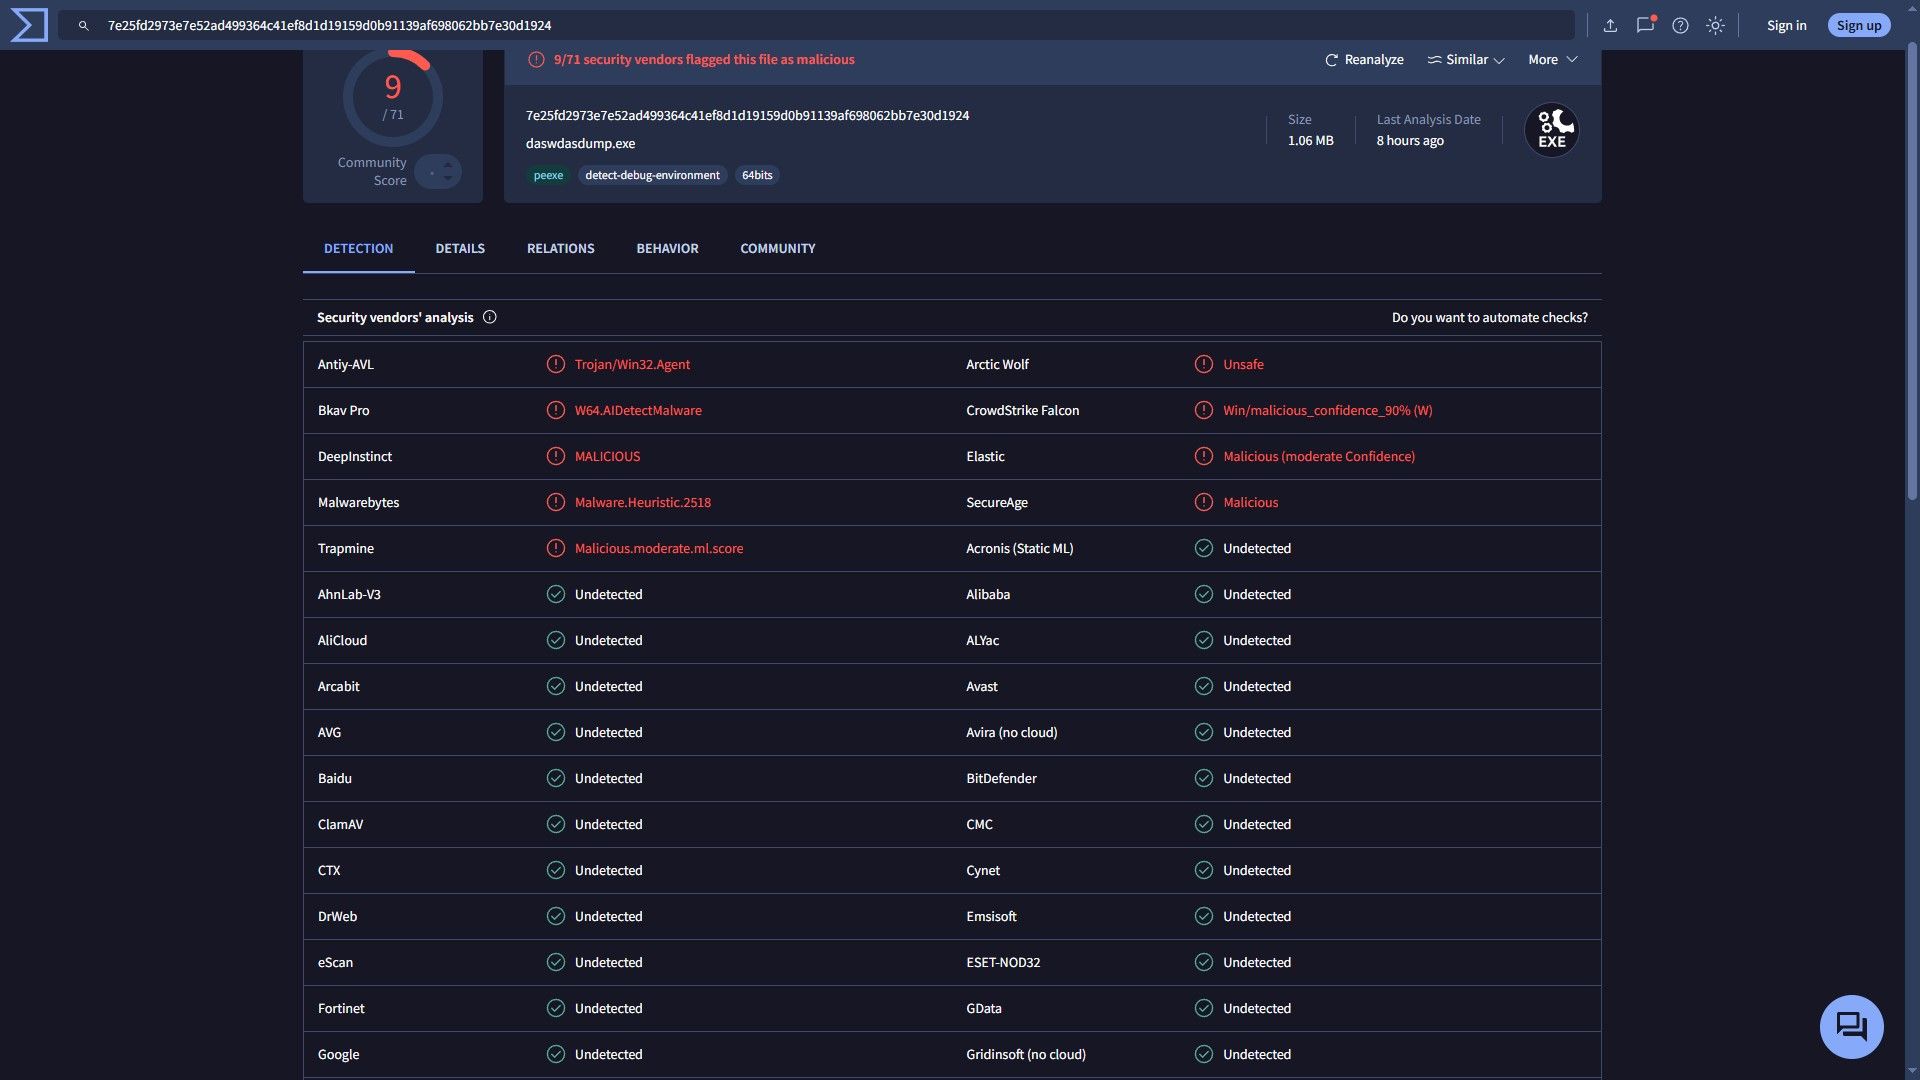Click the 64bits tag
Image resolution: width=1920 pixels, height=1080 pixels.
[x=757, y=175]
